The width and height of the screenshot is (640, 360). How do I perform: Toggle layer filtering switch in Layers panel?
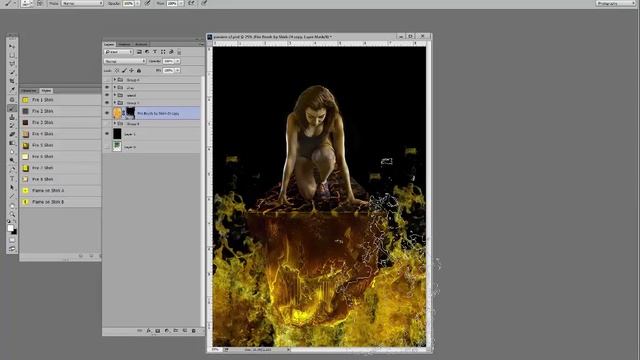point(179,52)
